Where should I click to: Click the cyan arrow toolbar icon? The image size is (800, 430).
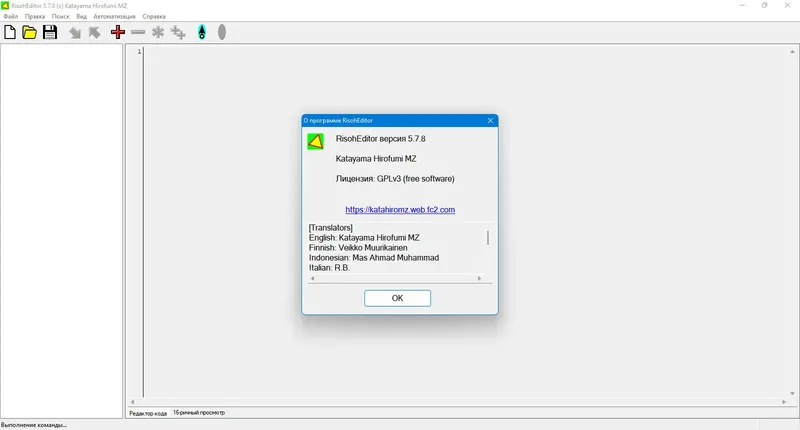[202, 32]
